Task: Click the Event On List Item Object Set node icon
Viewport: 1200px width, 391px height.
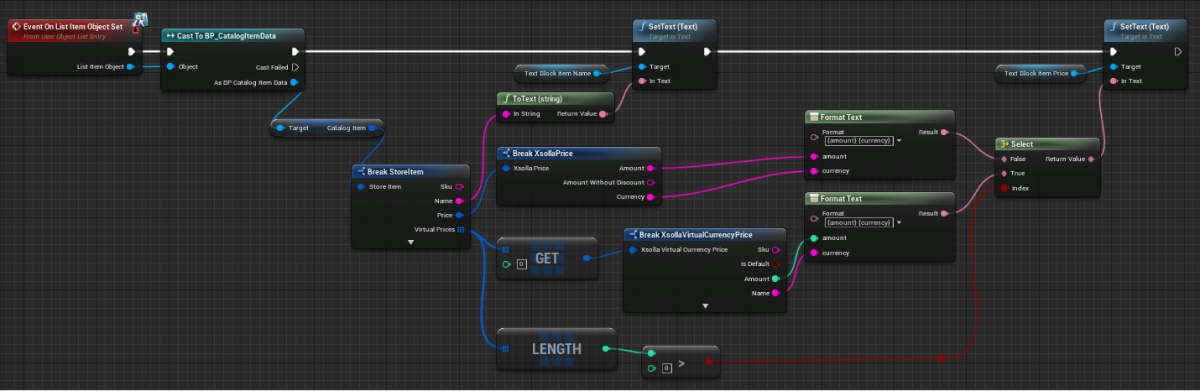Action: point(16,26)
